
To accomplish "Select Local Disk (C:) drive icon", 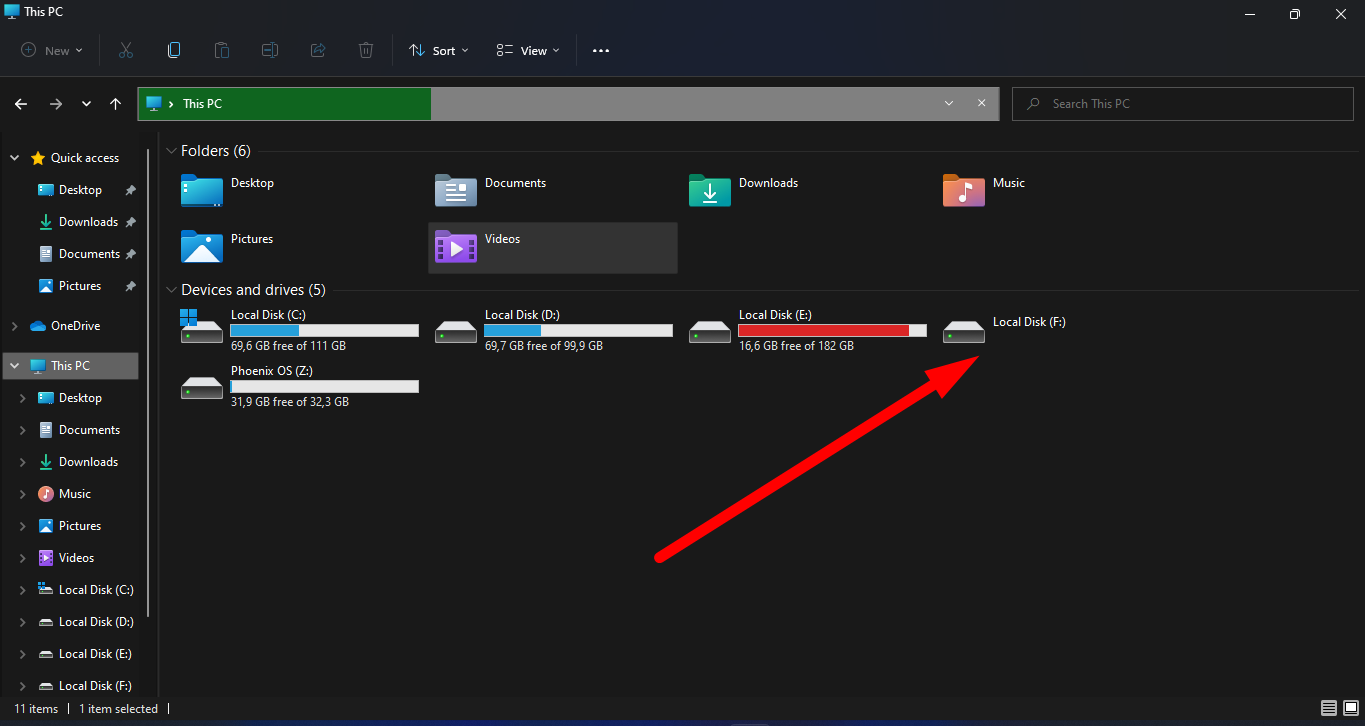I will point(202,326).
